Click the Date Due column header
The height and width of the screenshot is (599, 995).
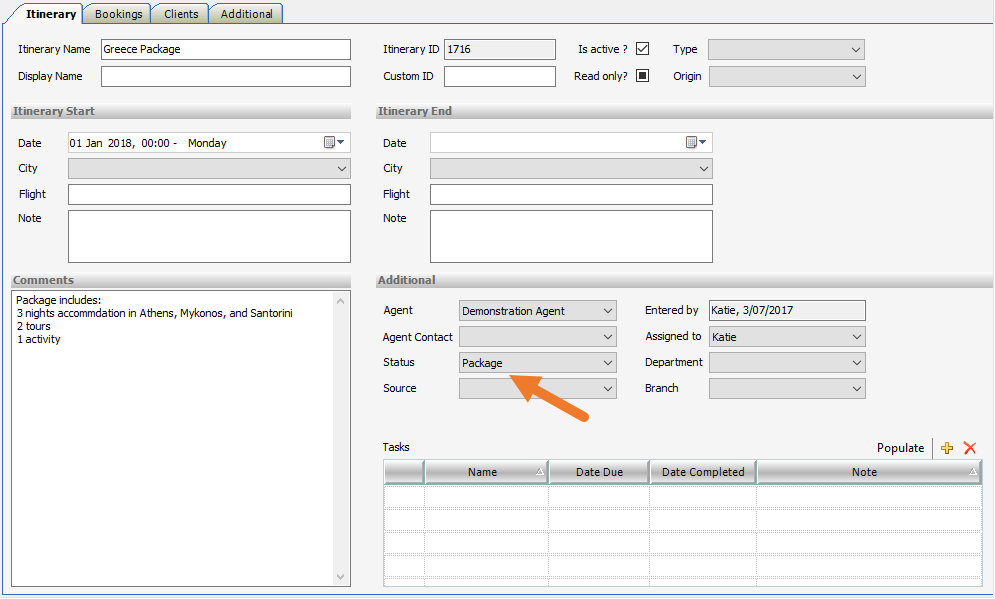click(599, 472)
